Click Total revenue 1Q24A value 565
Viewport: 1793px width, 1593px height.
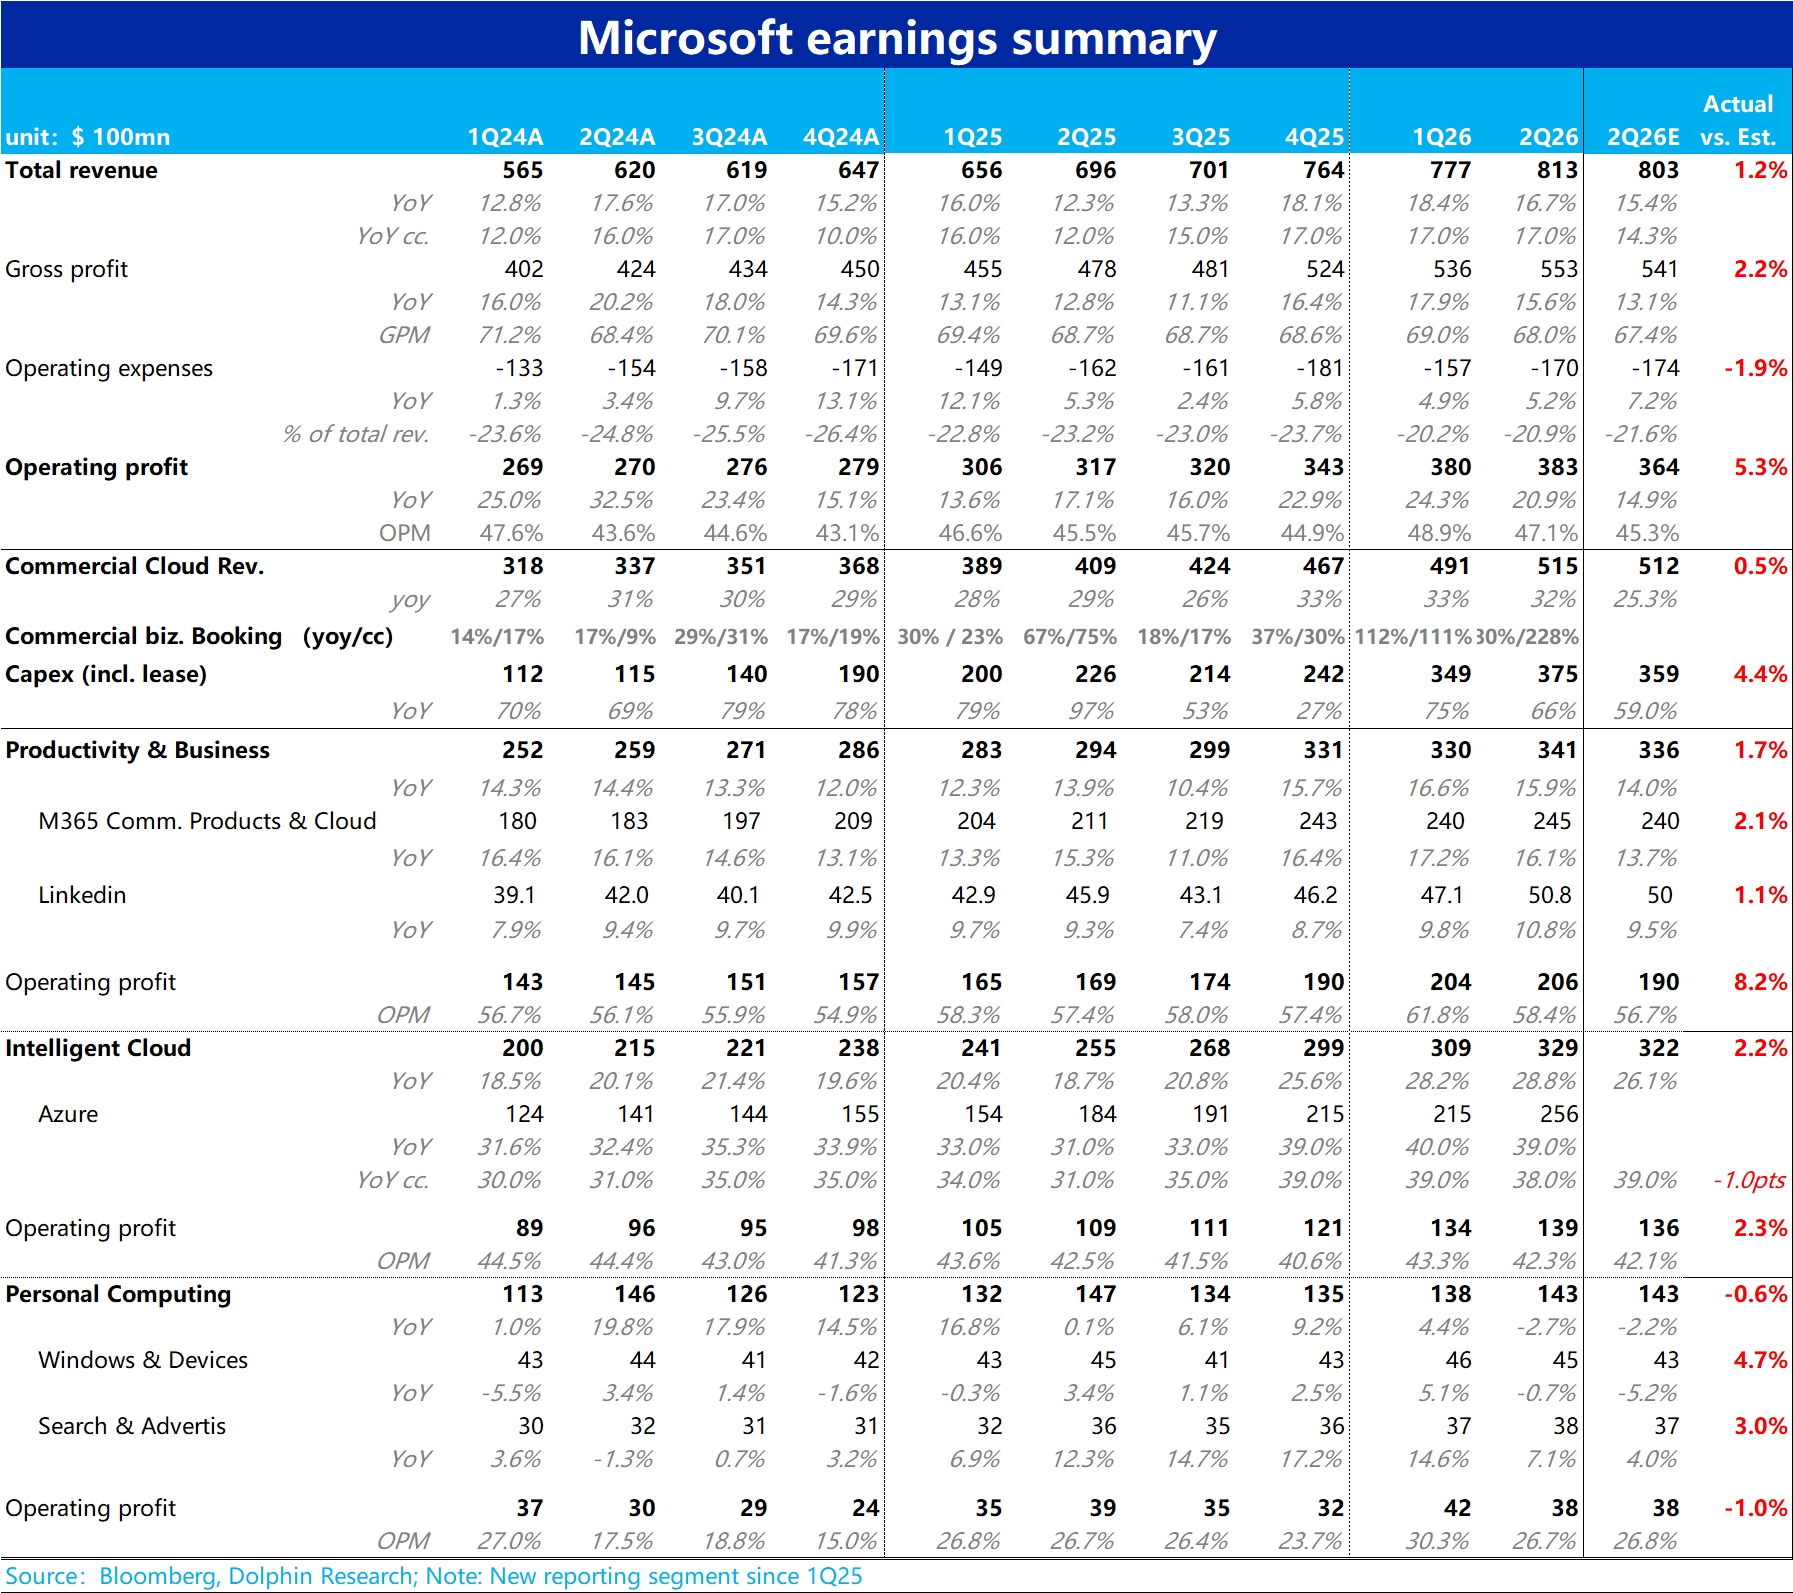pos(523,170)
